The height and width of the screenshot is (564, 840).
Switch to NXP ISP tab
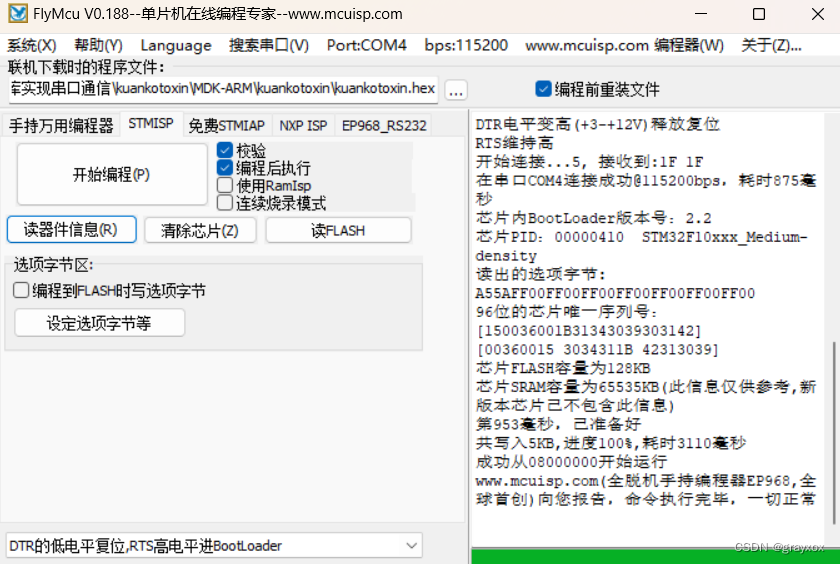pos(303,125)
